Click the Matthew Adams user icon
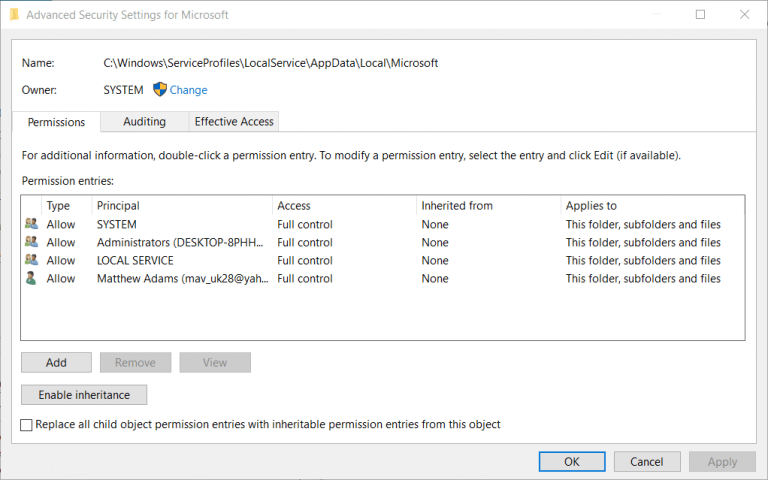The image size is (768, 480). click(31, 278)
